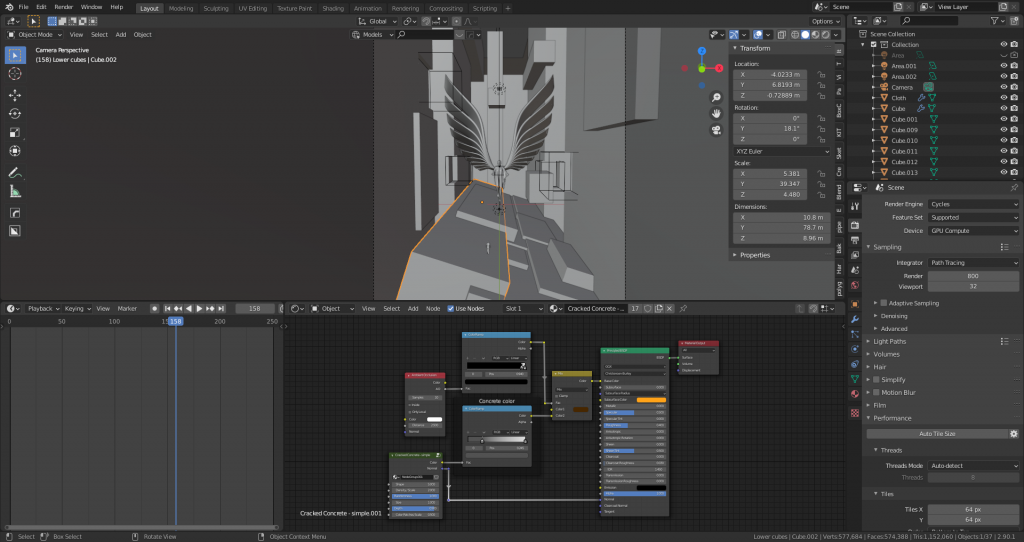Image resolution: width=1024 pixels, height=542 pixels.
Task: Choose the Rotate tool
Action: click(x=15, y=113)
